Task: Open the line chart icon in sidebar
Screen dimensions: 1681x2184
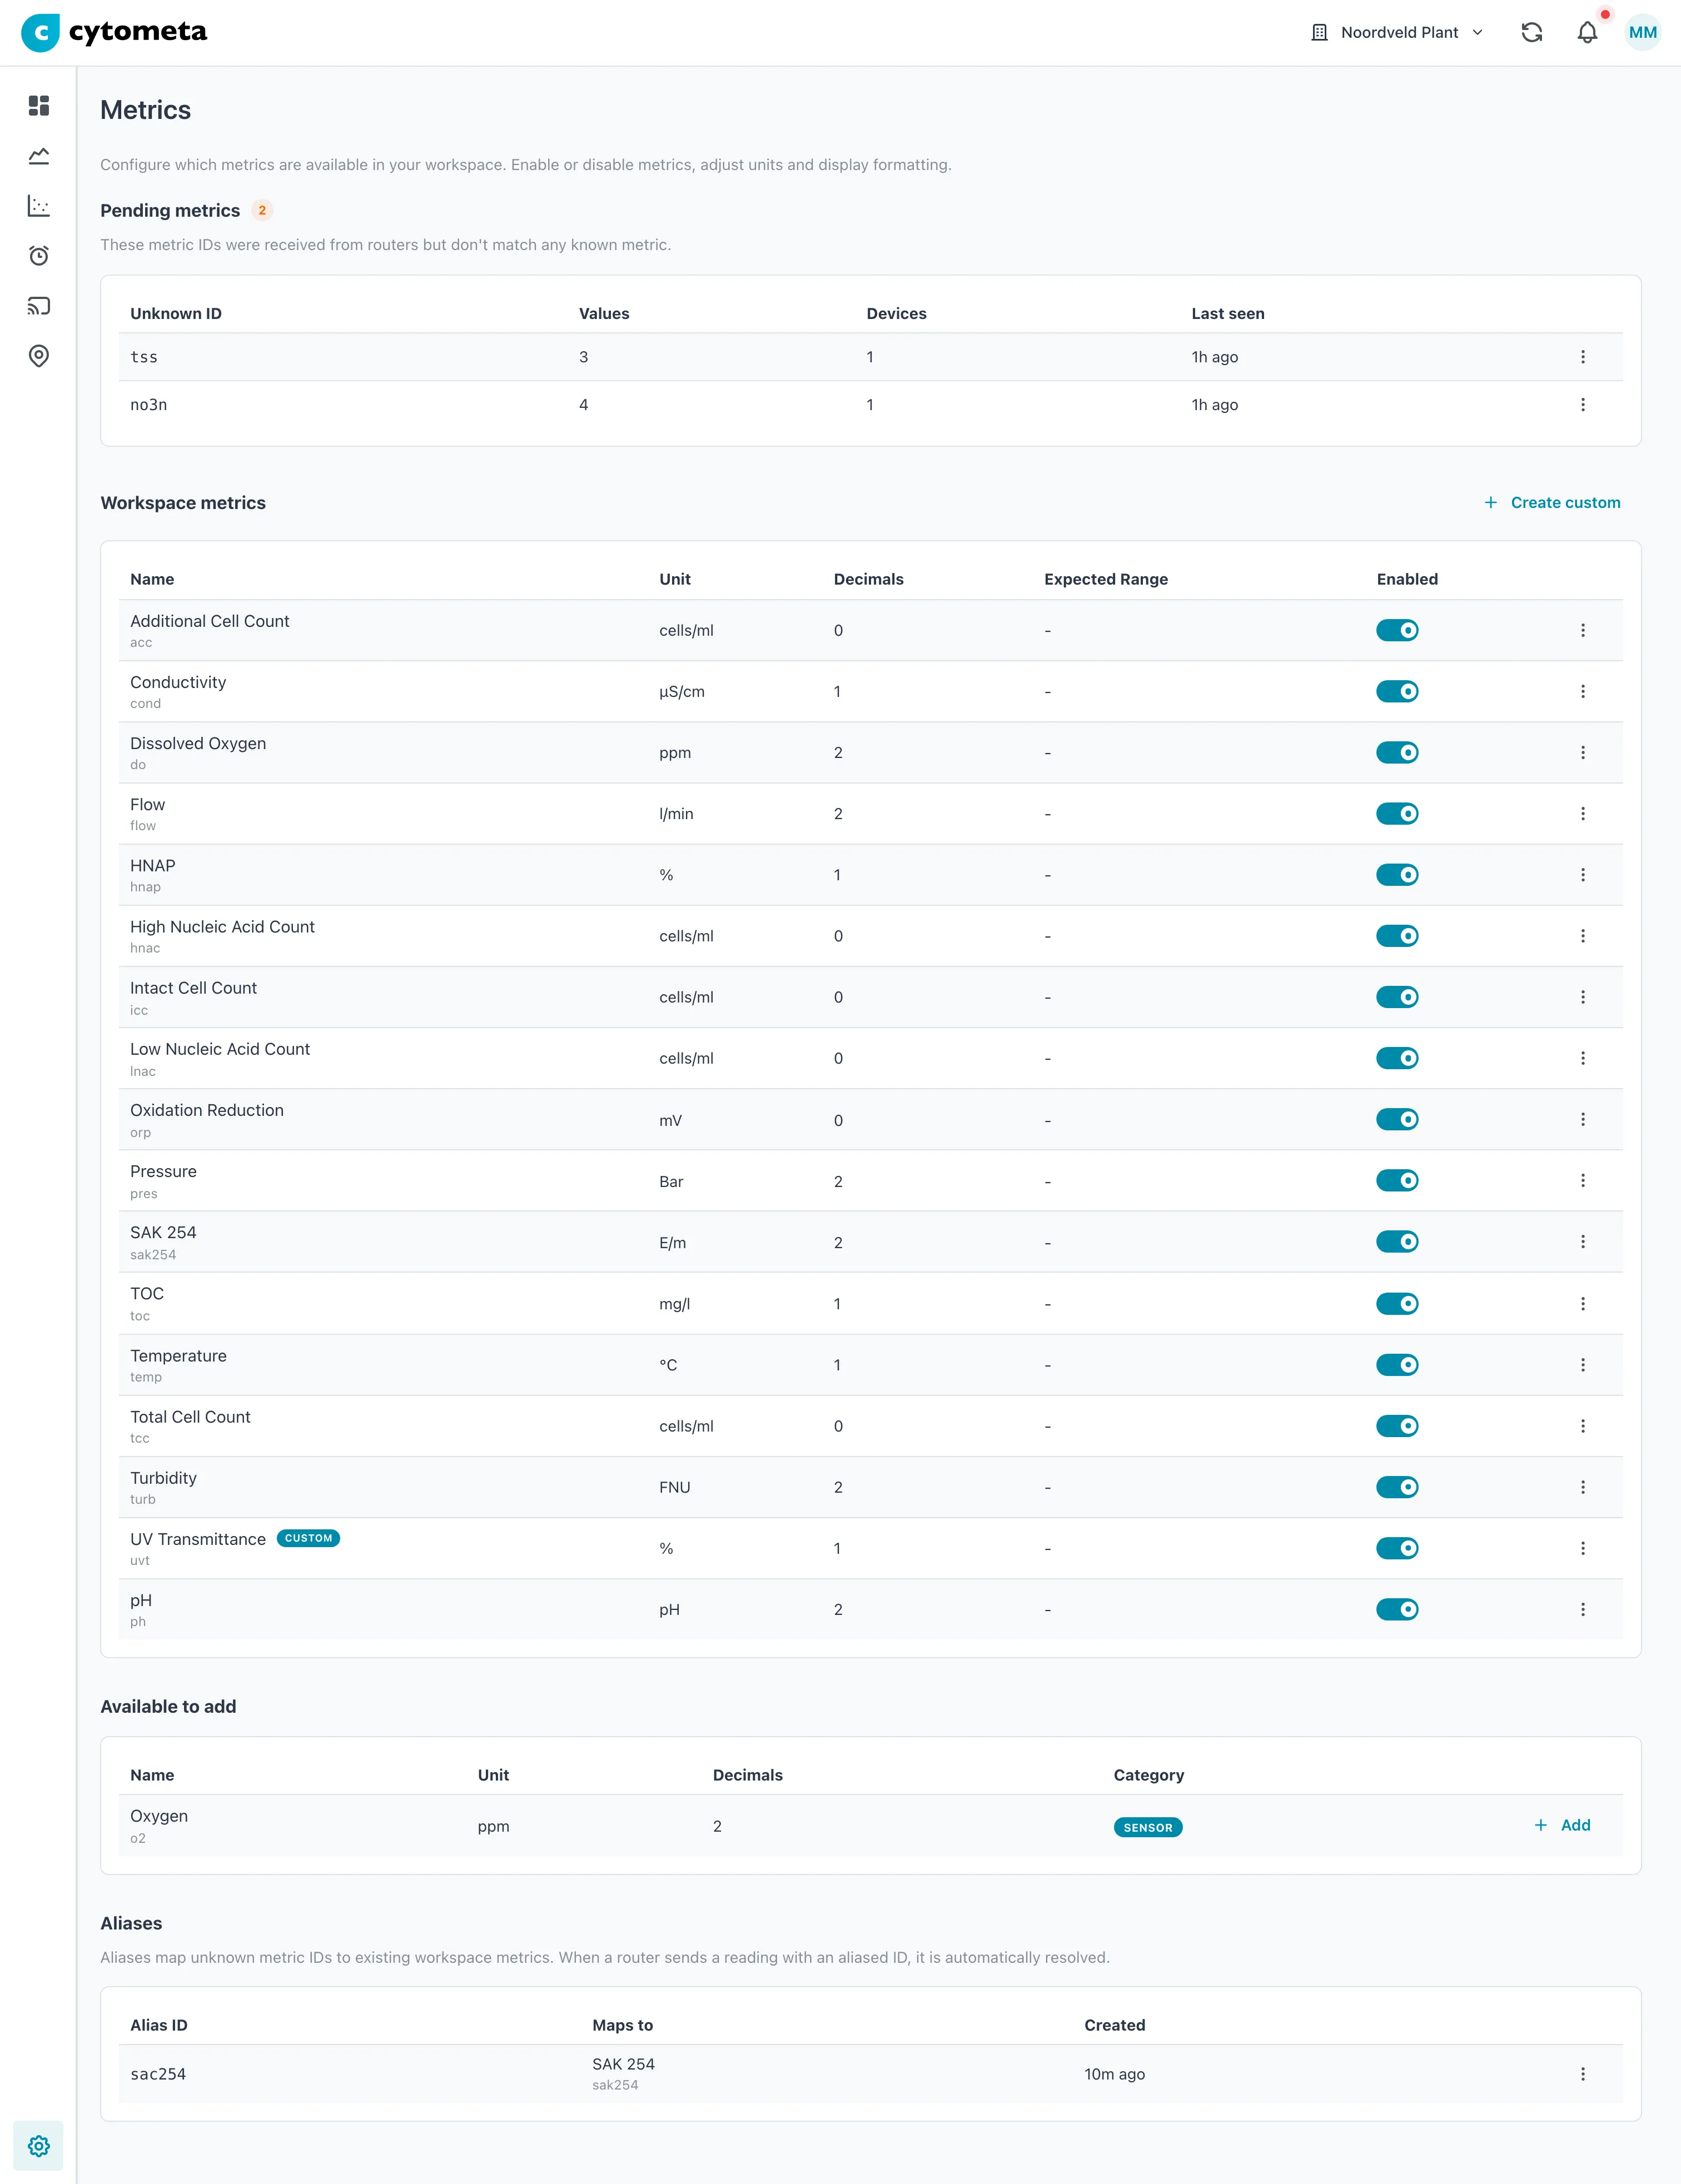Action: point(39,155)
